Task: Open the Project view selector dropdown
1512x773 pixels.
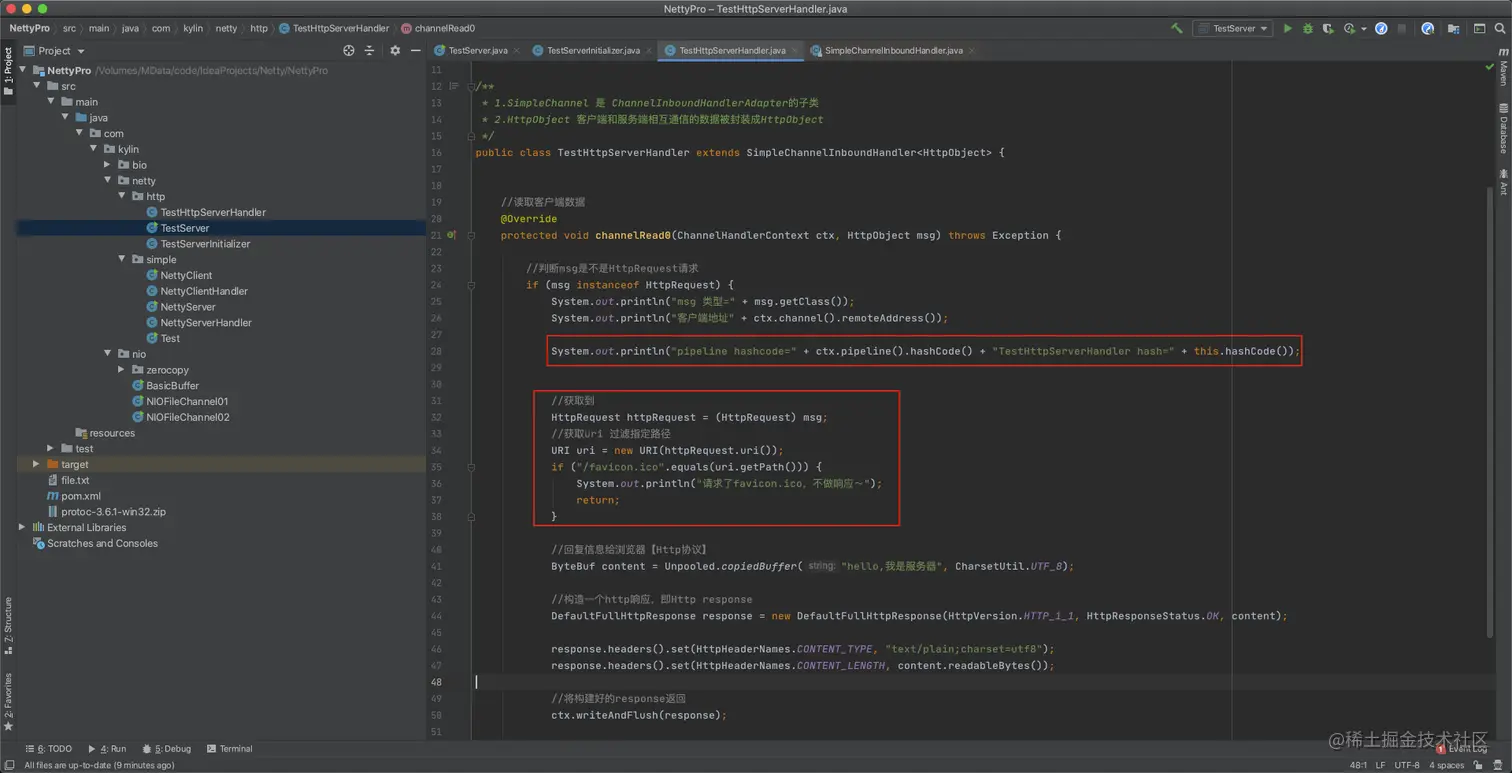Action: [x=55, y=50]
